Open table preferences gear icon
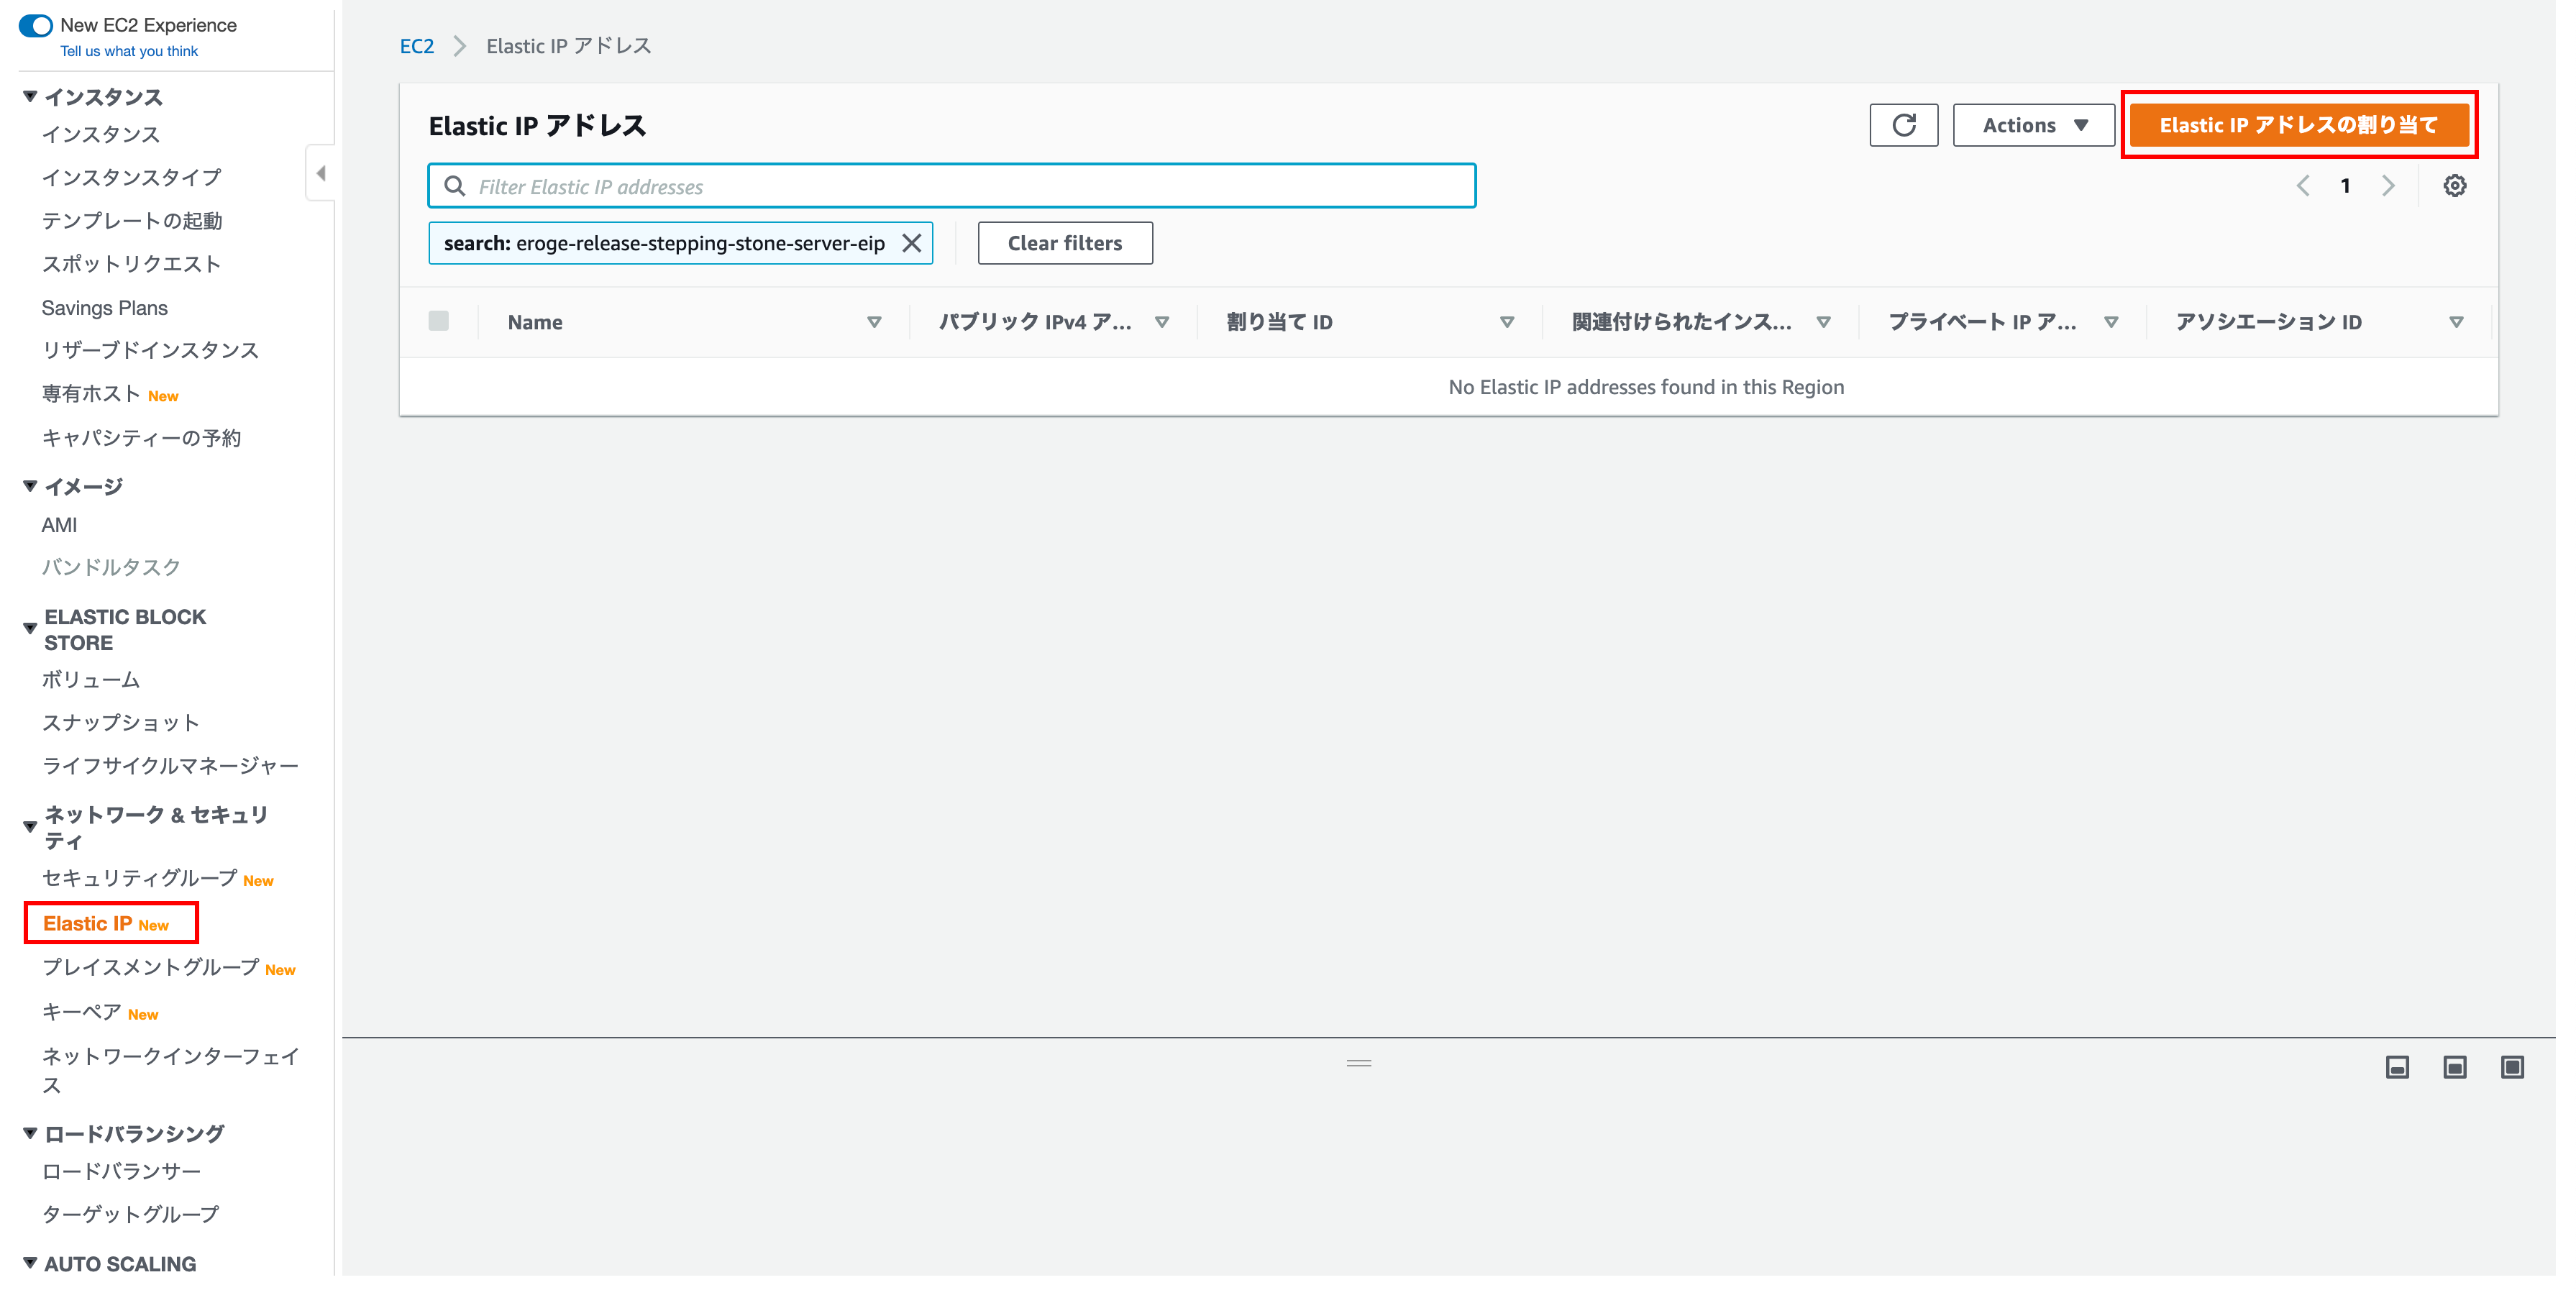Viewport: 2576px width, 1303px height. coord(2454,186)
